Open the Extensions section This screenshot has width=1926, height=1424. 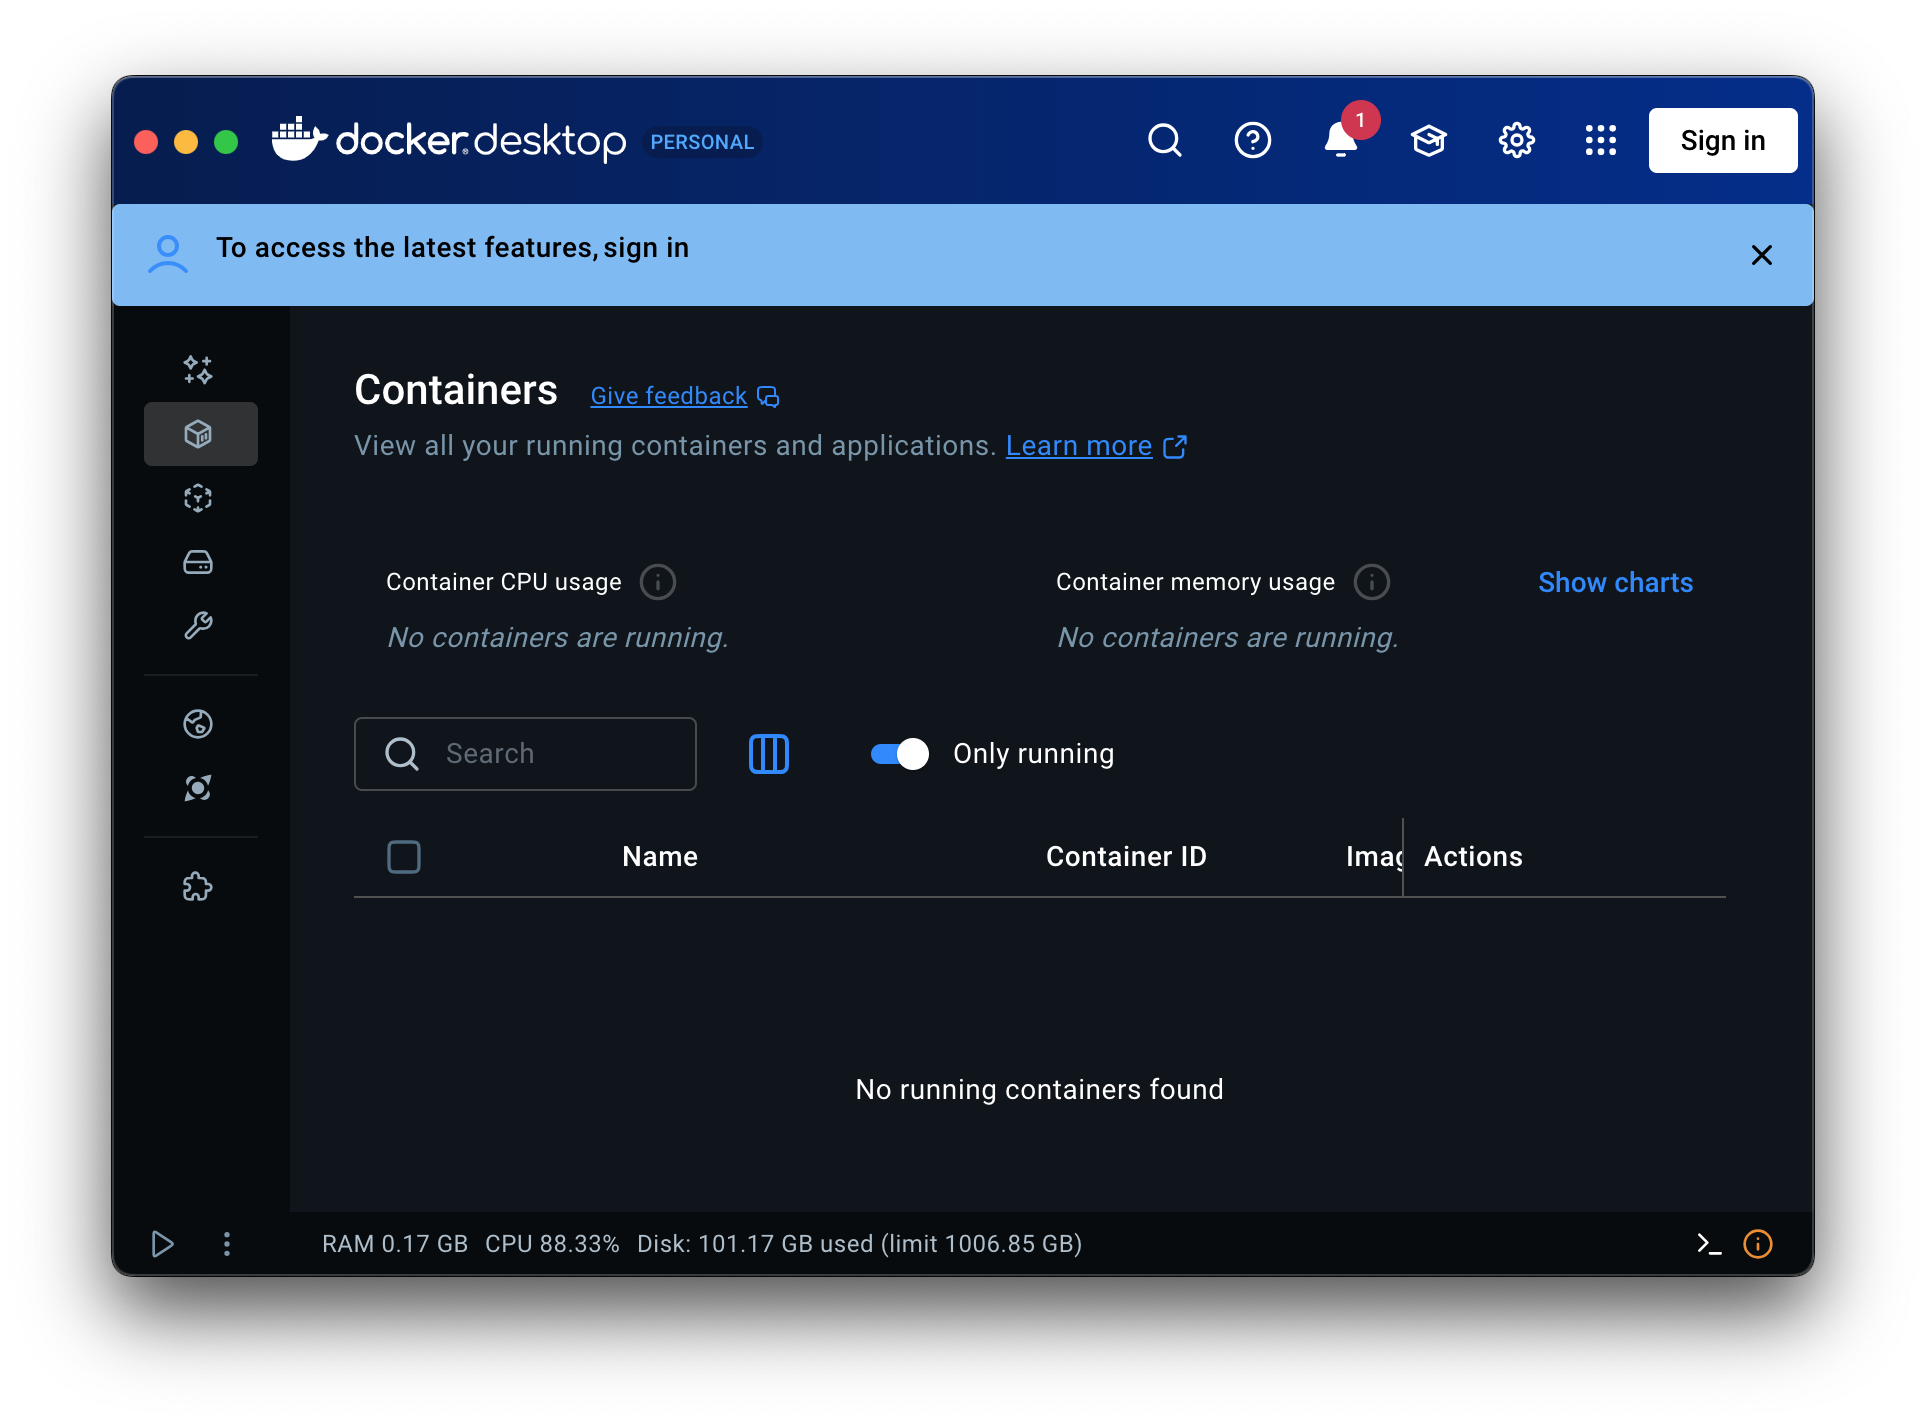click(x=199, y=886)
